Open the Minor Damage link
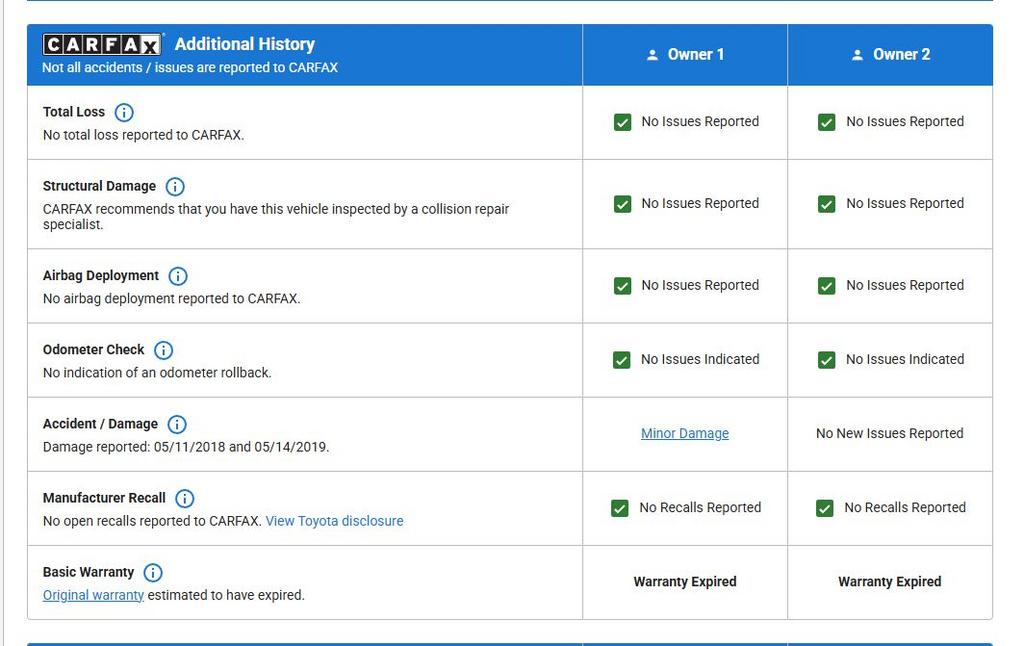Screen dimensions: 1024x646 pos(684,433)
